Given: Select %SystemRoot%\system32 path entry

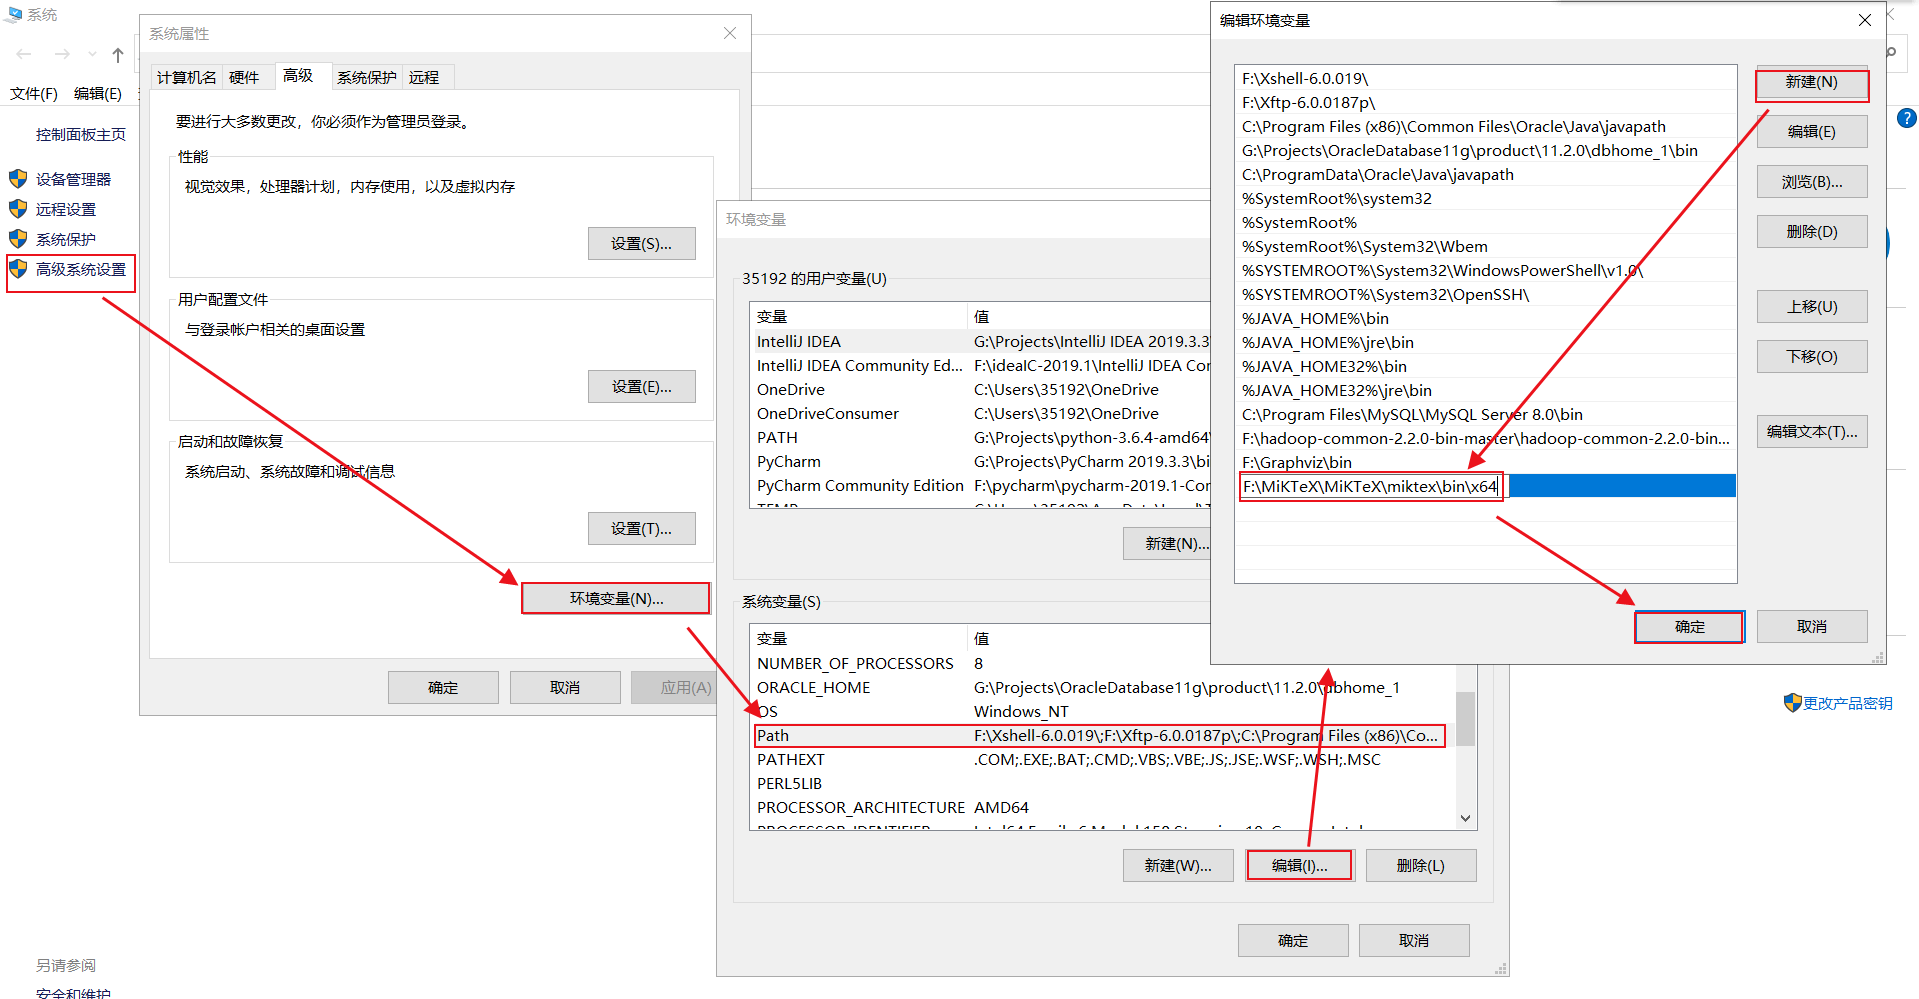Looking at the screenshot, I should [1486, 198].
